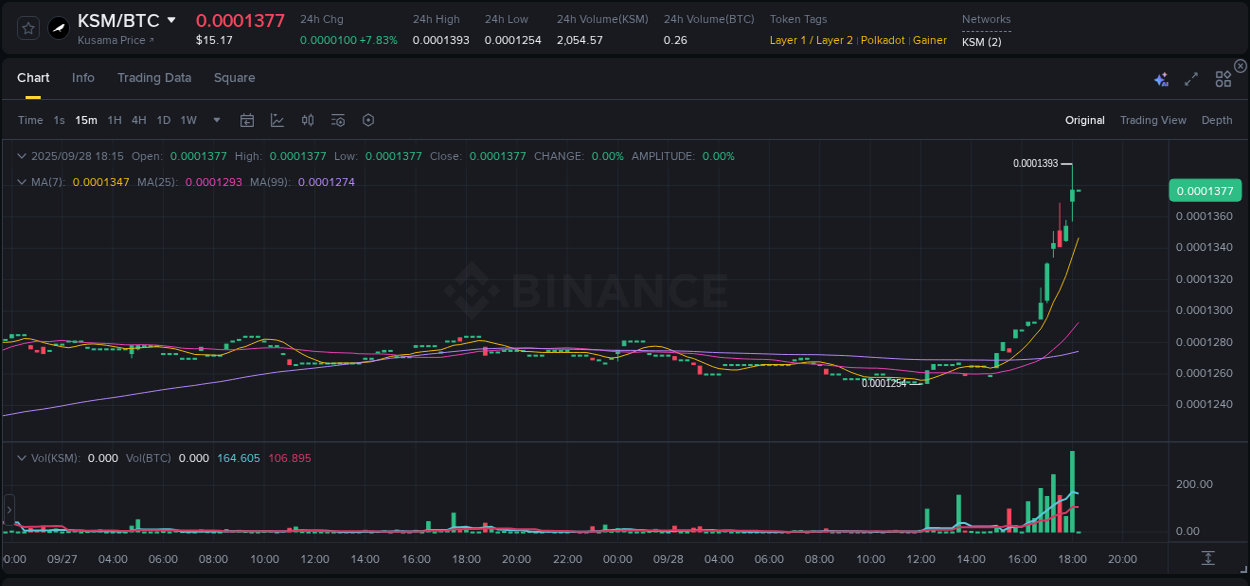Click the Polkadot token tag
Image resolution: width=1250 pixels, height=586 pixels.
pyautogui.click(x=882, y=40)
